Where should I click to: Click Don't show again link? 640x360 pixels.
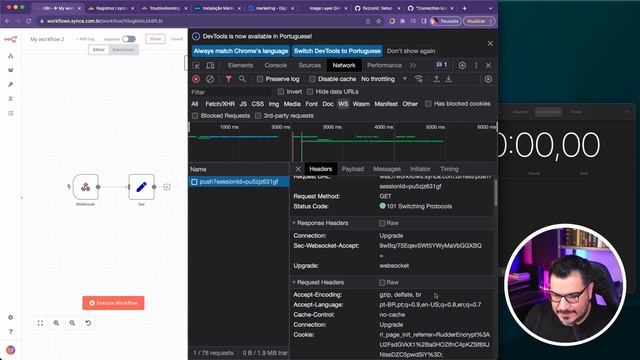coord(411,51)
